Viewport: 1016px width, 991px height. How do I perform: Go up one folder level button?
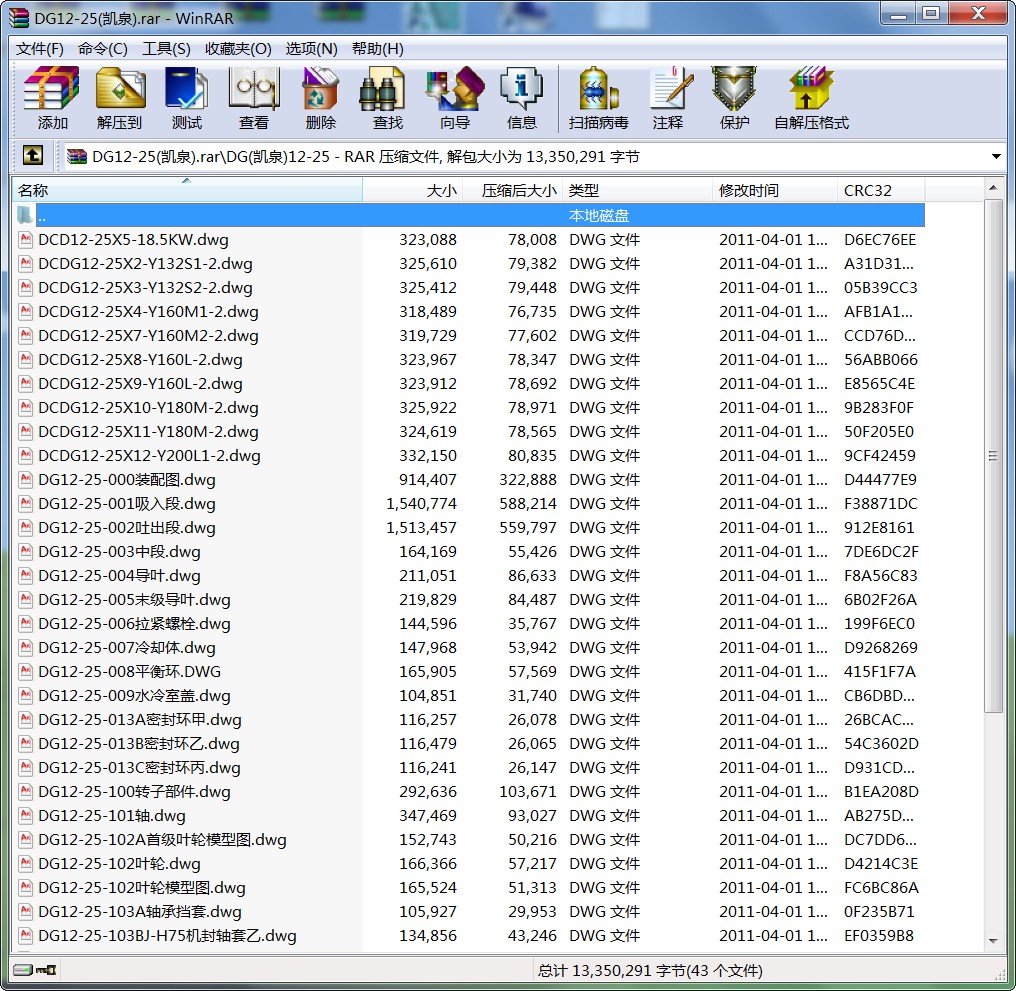(x=33, y=156)
